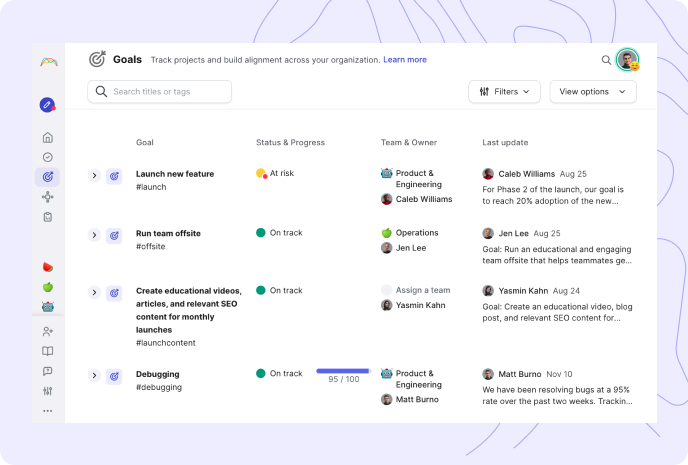Open the watermelon team icon in sidebar
688x465 pixels.
48,267
